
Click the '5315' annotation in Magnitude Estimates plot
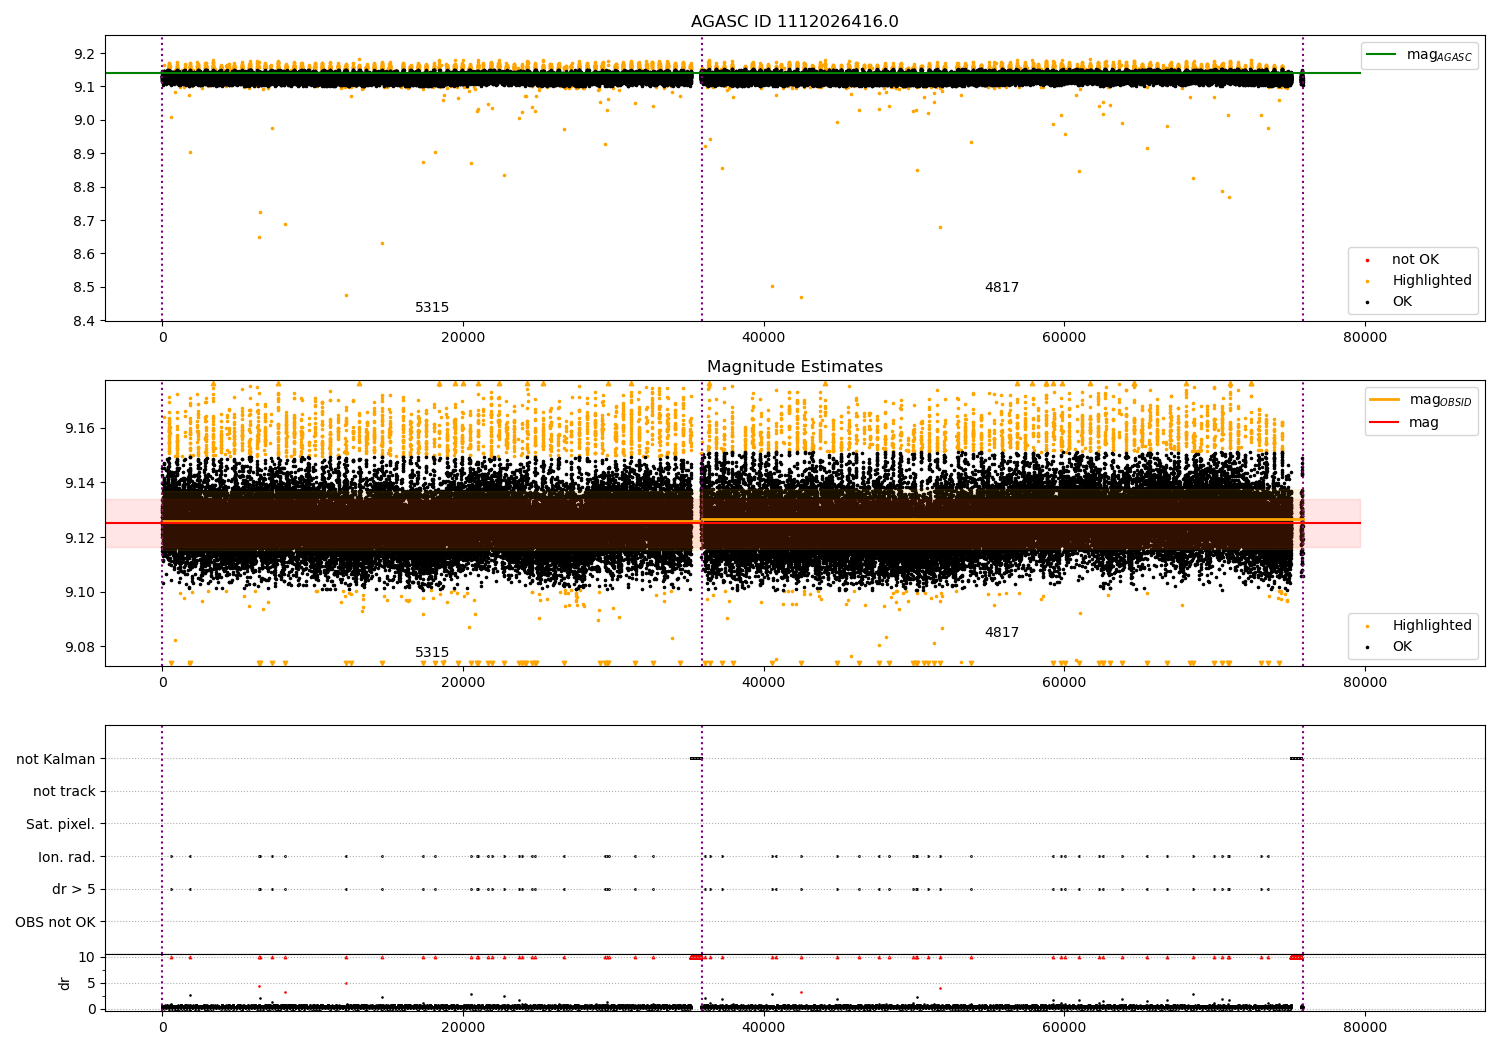click(432, 653)
